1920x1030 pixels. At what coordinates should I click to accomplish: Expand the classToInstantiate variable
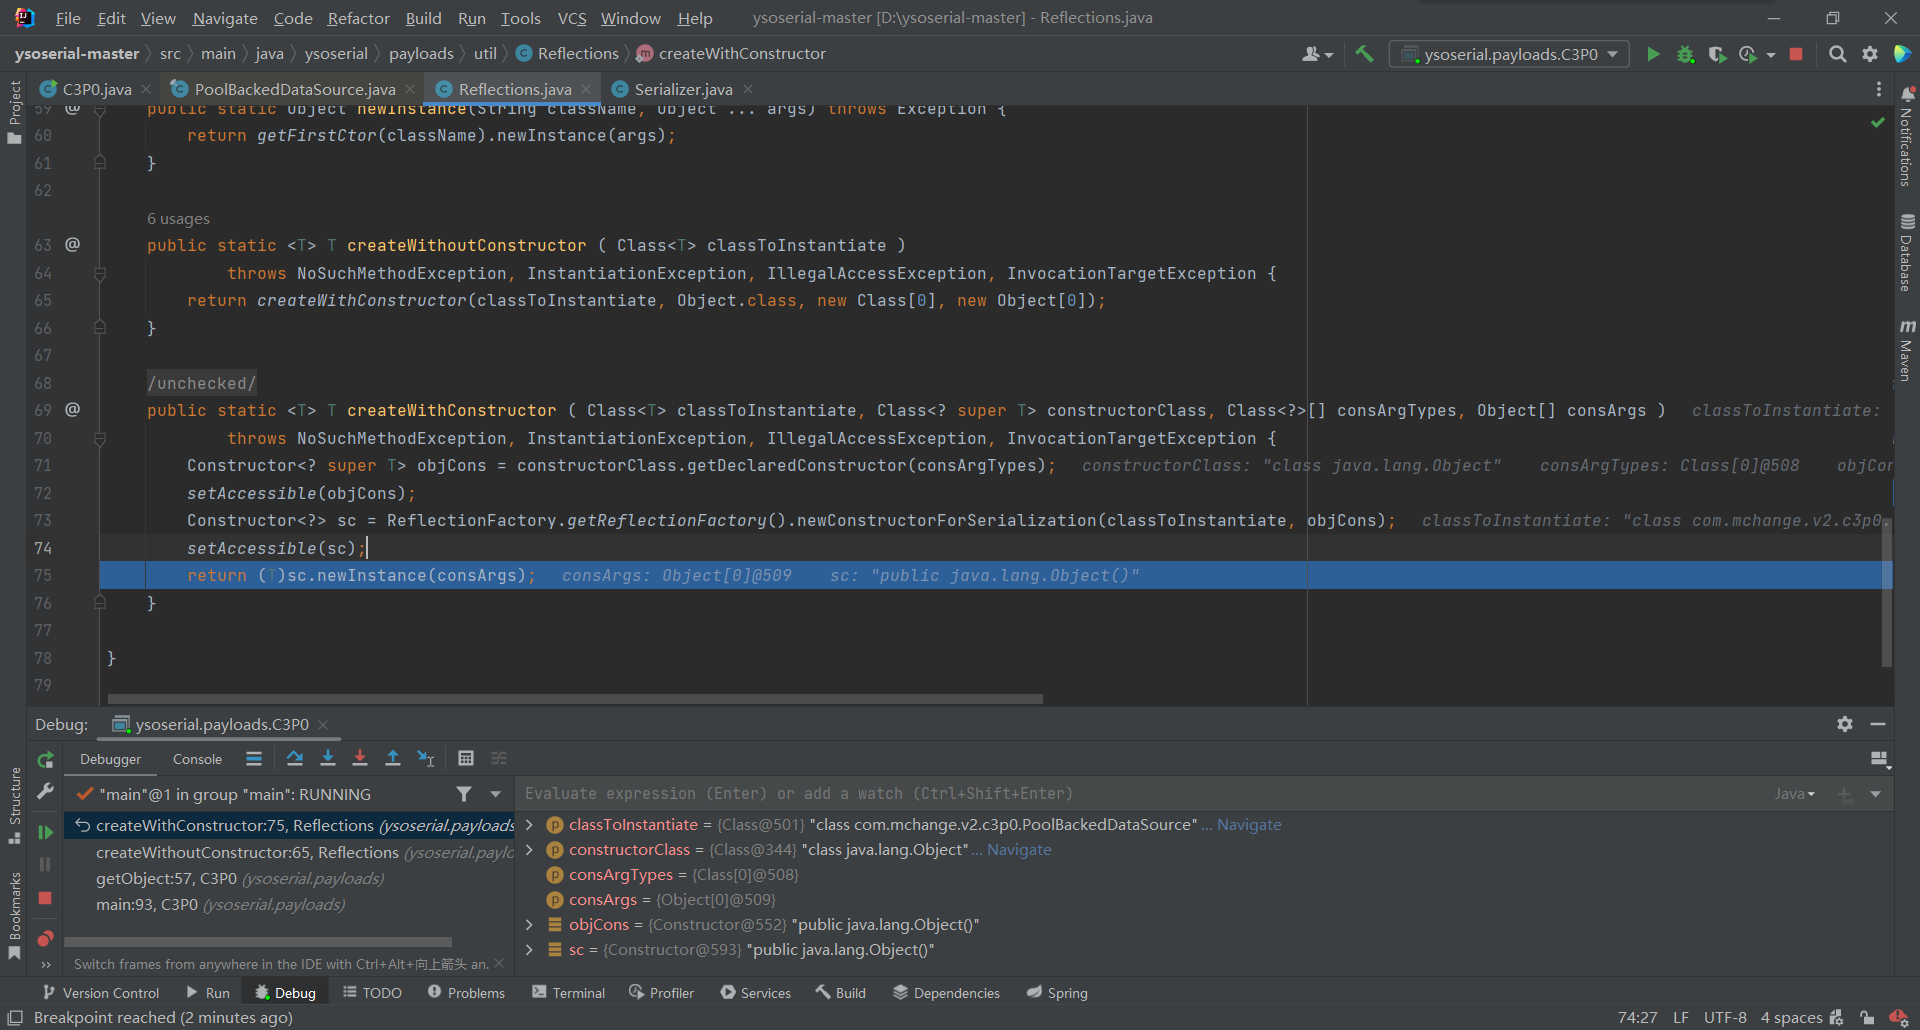529,825
